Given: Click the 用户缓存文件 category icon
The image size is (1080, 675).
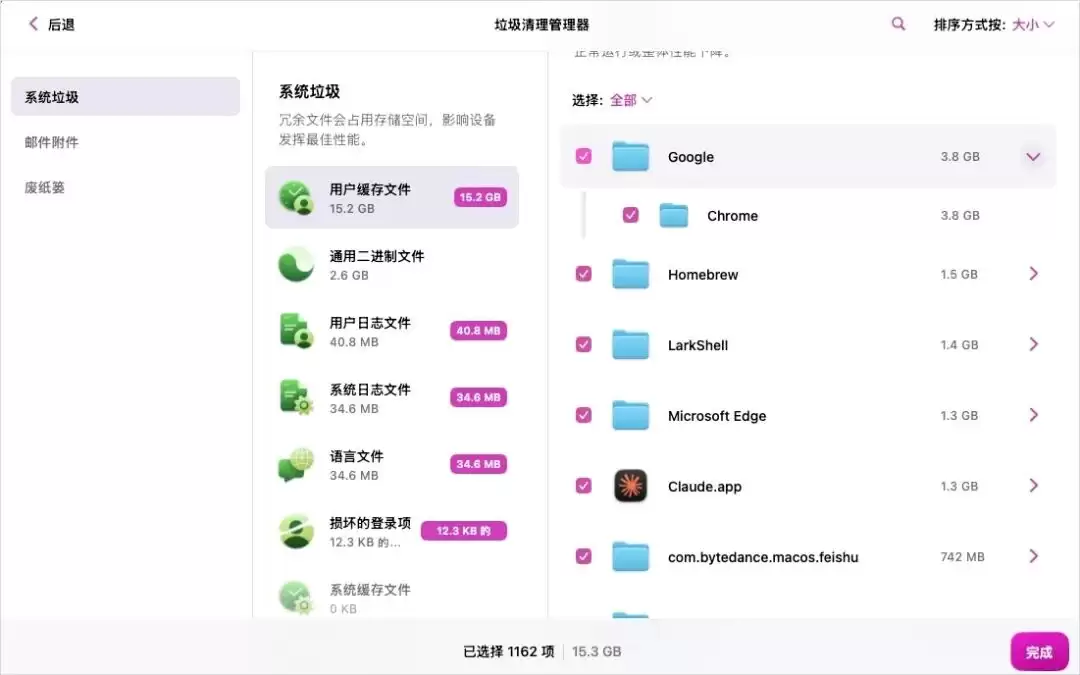Looking at the screenshot, I should [296, 197].
